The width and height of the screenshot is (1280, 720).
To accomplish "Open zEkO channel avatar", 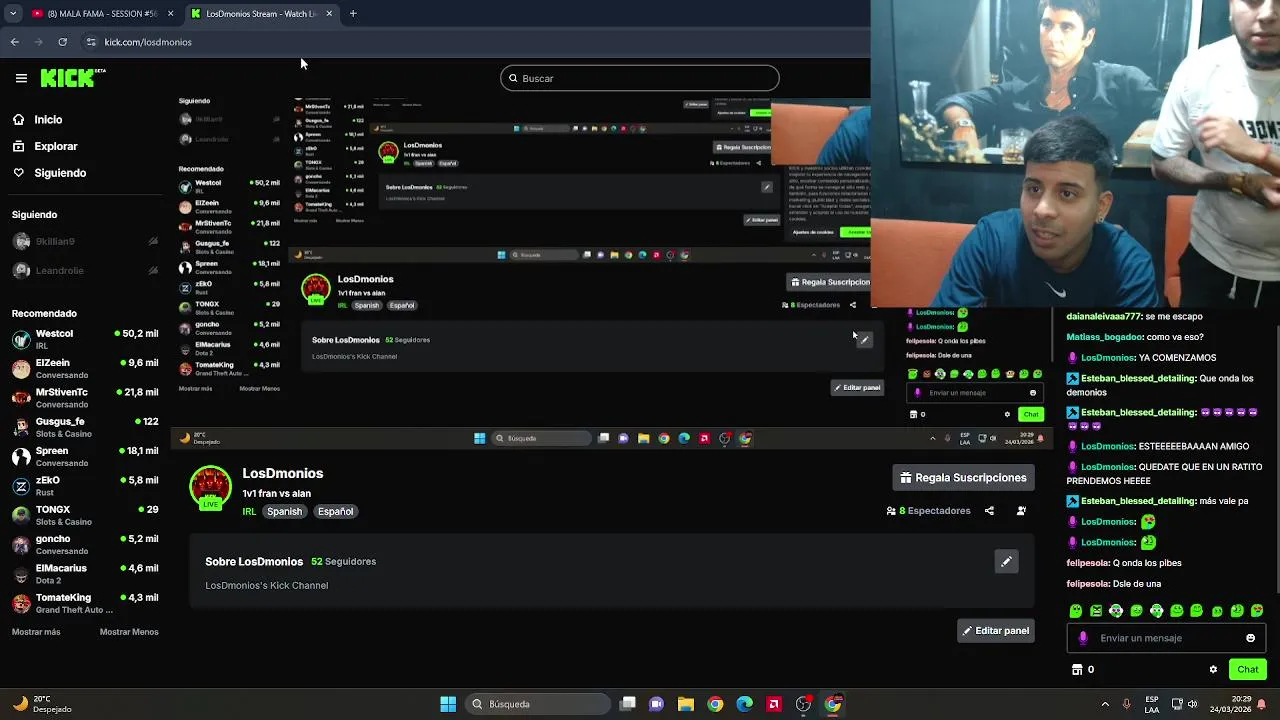I will pos(21,486).
